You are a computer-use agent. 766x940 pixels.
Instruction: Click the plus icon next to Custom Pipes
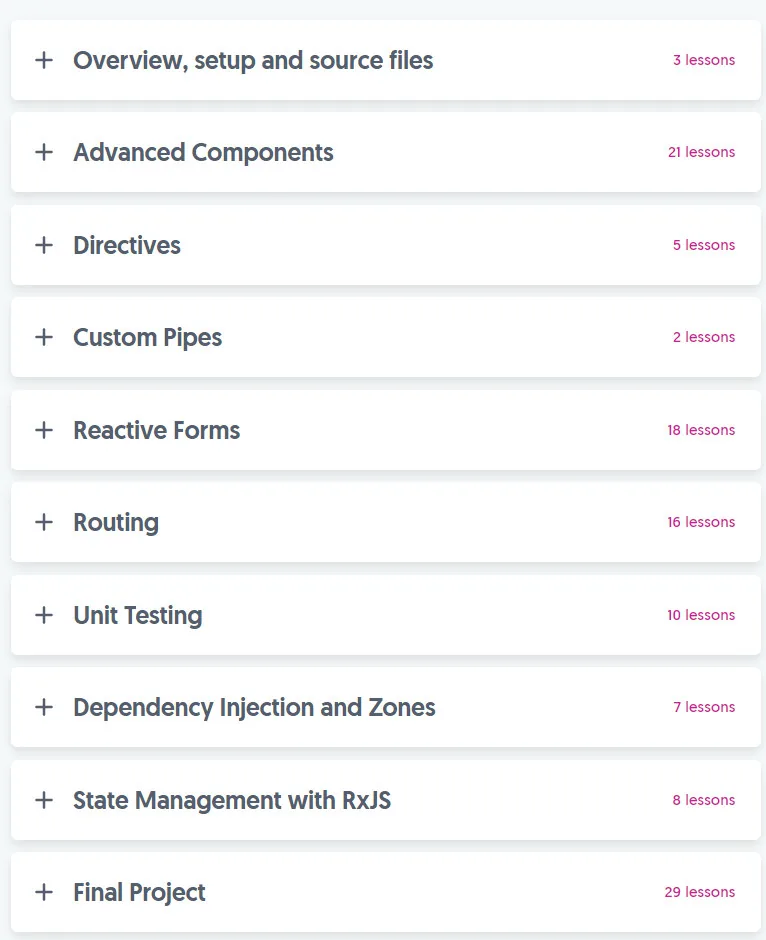[44, 337]
